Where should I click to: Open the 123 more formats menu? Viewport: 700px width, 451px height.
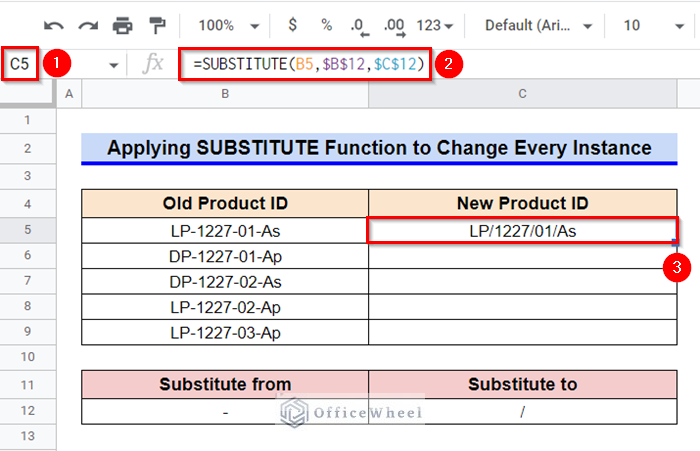(x=434, y=26)
